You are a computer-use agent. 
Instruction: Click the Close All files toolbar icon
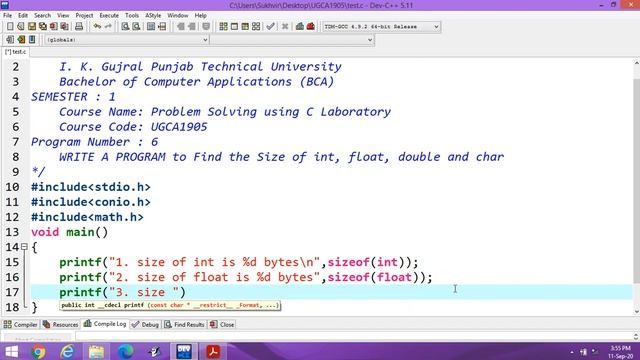pos(64,27)
